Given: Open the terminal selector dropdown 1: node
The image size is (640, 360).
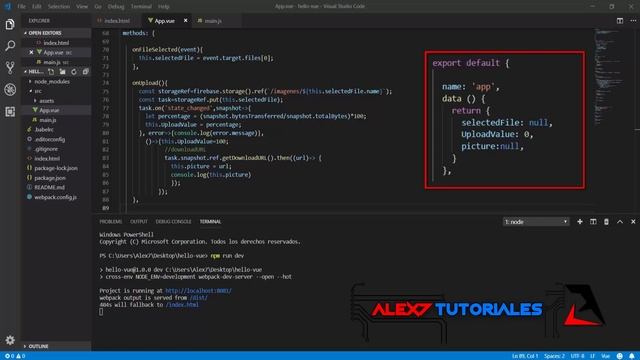Looking at the screenshot, I should [x=536, y=222].
